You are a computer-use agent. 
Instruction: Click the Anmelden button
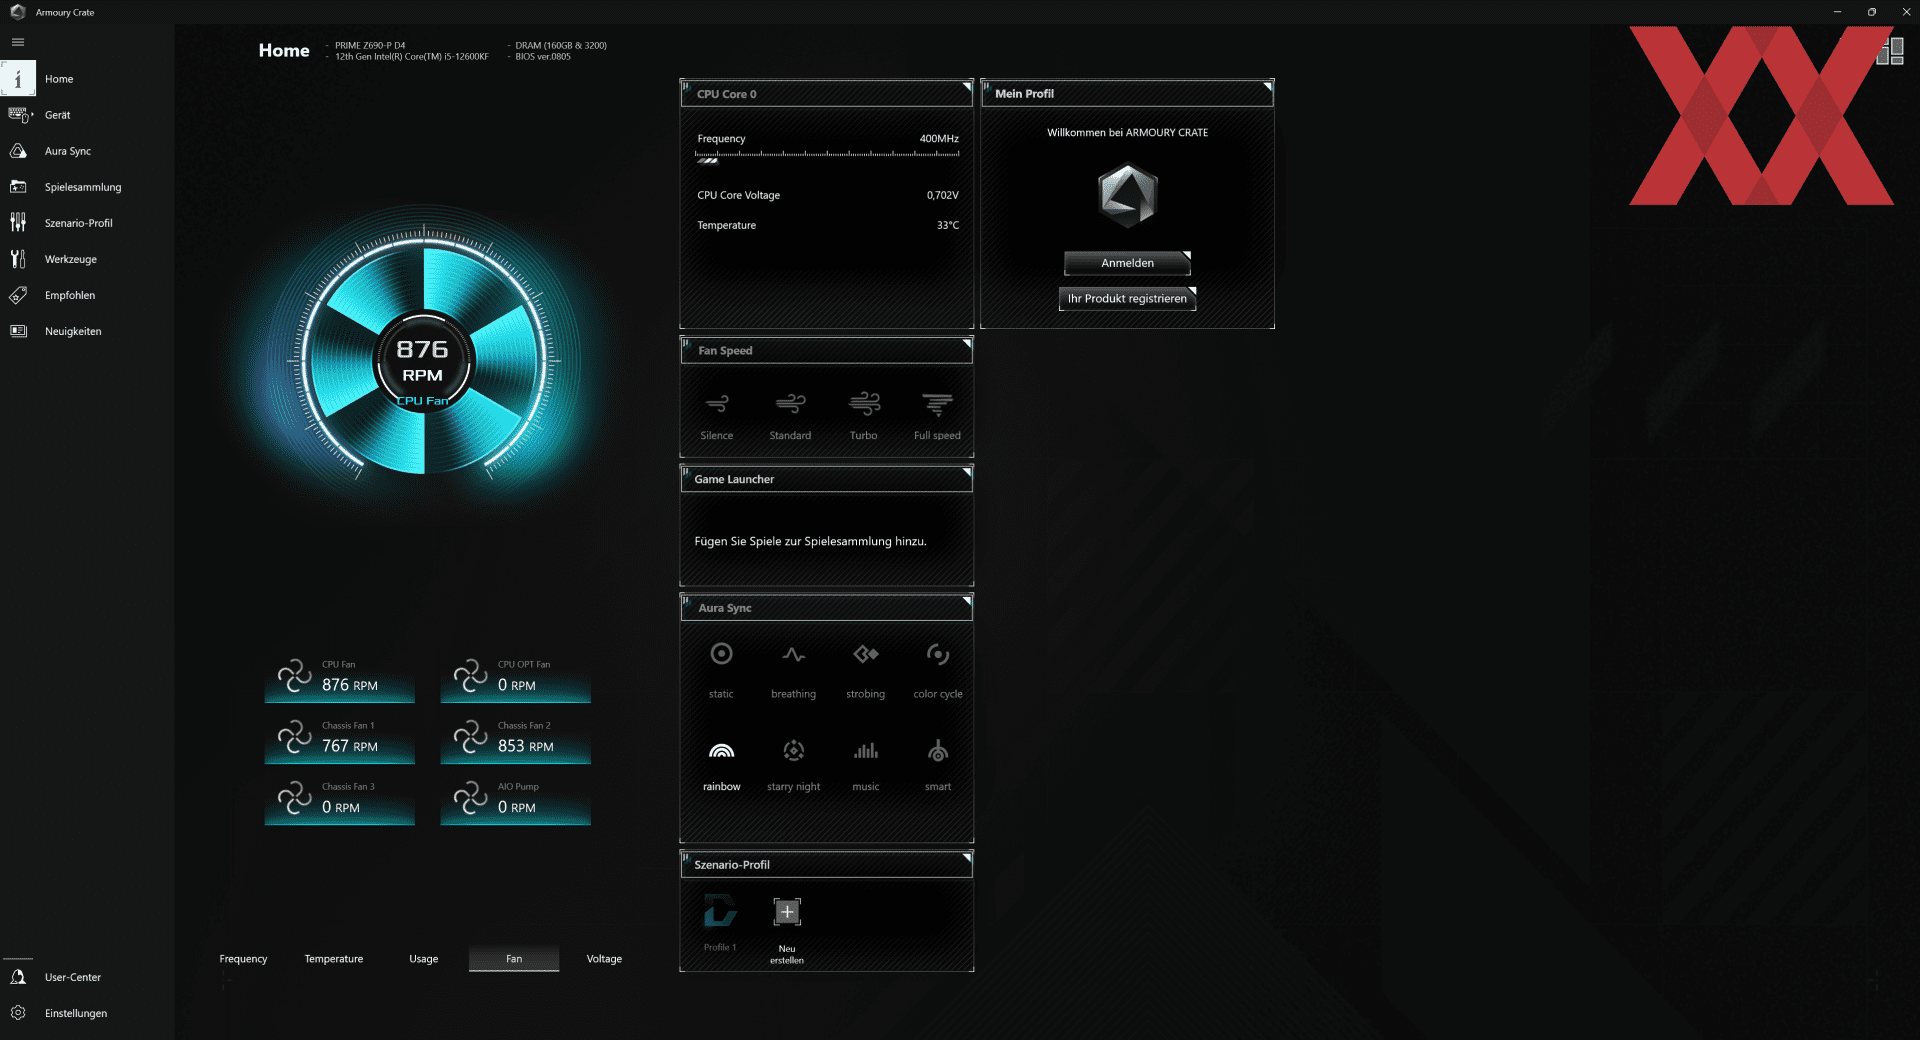tap(1127, 263)
